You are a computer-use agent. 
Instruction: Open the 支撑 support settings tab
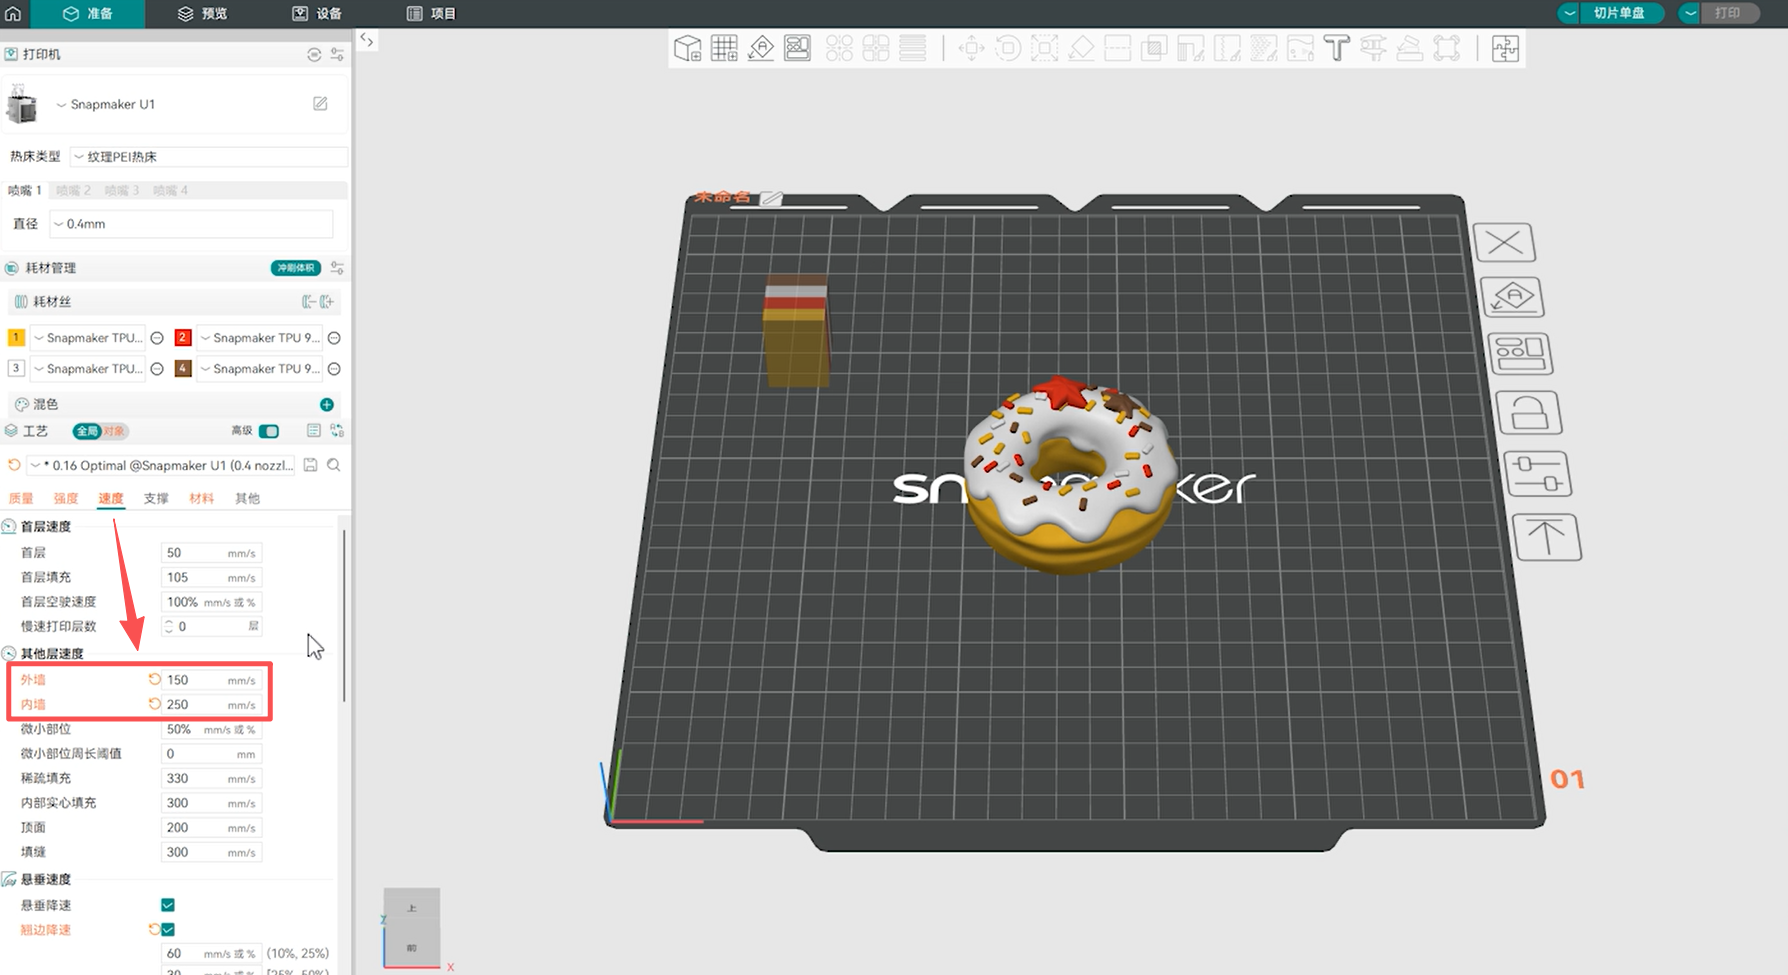pyautogui.click(x=156, y=498)
